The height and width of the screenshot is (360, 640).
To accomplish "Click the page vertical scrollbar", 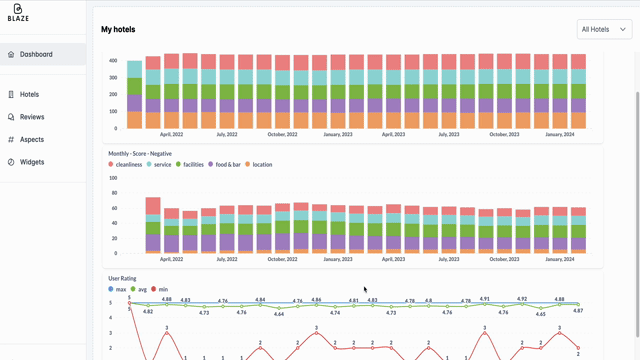I will (637, 213).
